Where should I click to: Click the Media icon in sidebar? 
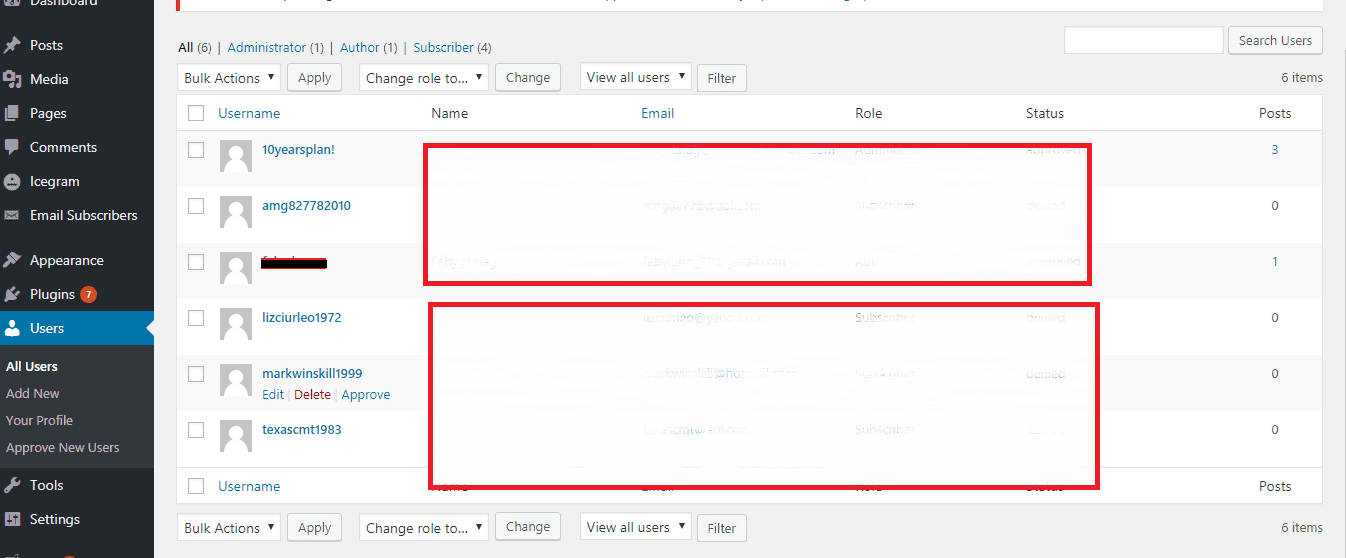[12, 79]
